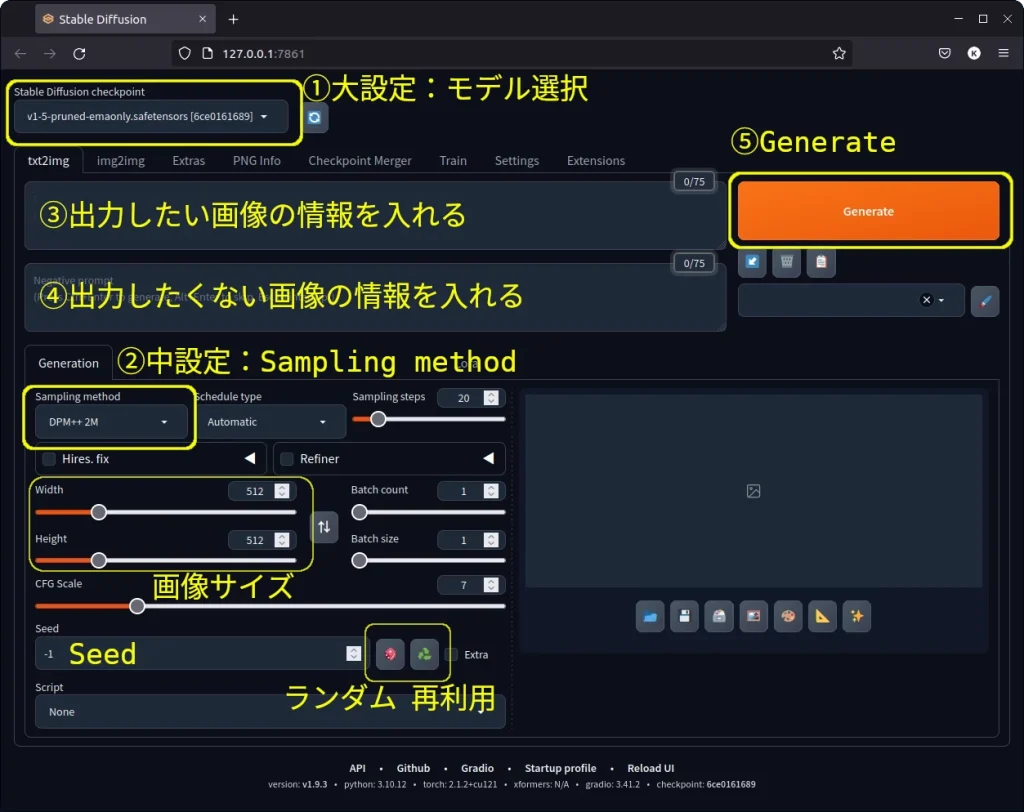Switch to the txt2img tab
Image resolution: width=1024 pixels, height=812 pixels.
pos(48,161)
